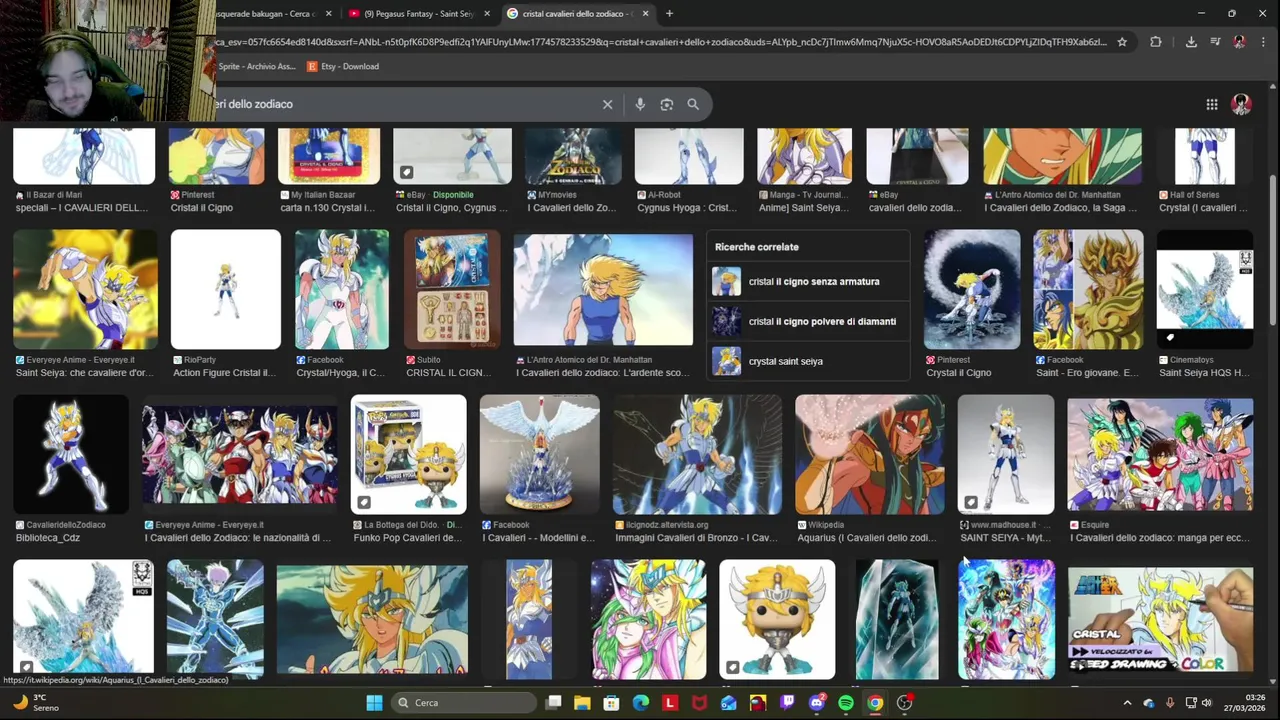Viewport: 1280px width, 720px height.
Task: Switch to the masquerade bakugan search tab
Action: pyautogui.click(x=270, y=13)
